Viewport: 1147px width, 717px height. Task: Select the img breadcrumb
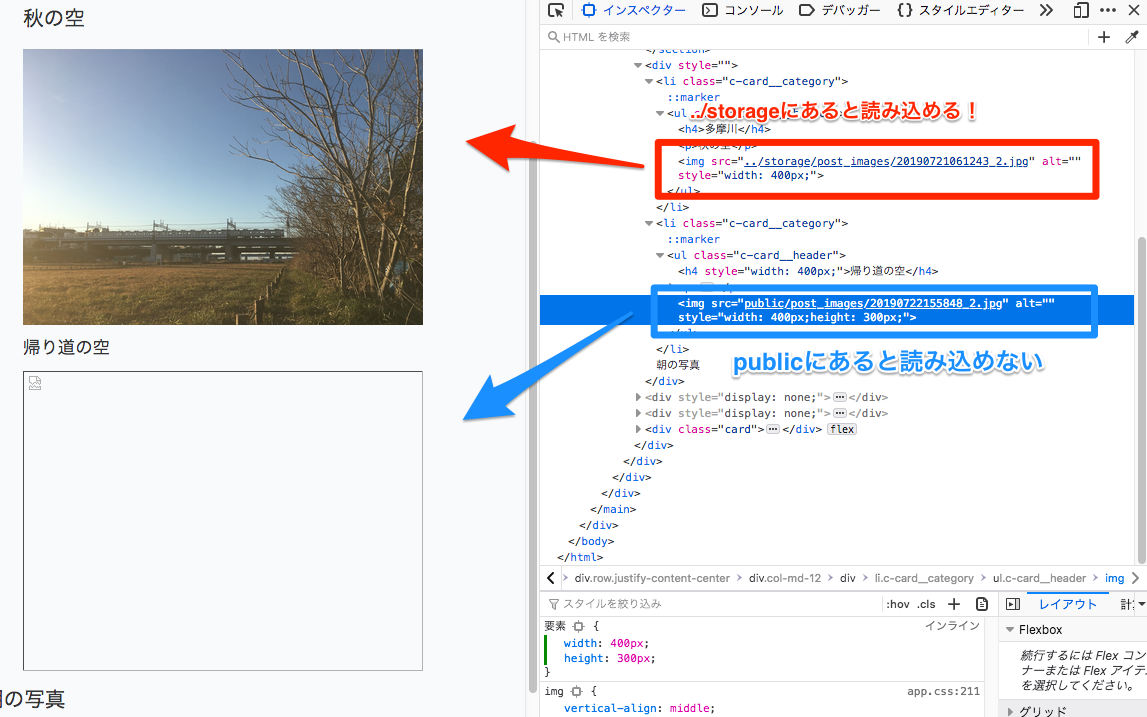1114,578
